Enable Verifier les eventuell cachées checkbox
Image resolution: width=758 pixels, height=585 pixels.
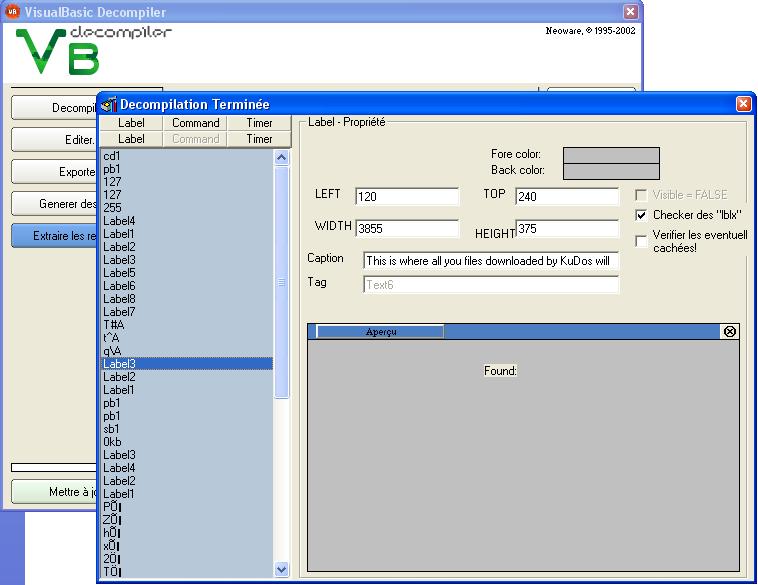click(x=642, y=241)
